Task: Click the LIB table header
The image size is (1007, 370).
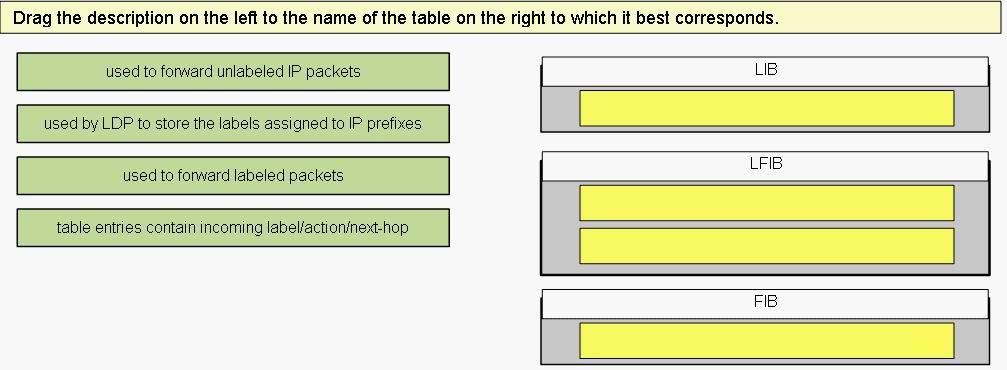Action: pos(765,71)
